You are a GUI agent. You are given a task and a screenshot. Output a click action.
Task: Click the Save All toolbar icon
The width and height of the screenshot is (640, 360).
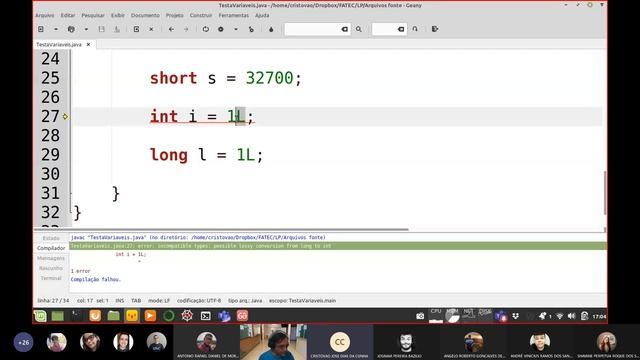(x=117, y=29)
